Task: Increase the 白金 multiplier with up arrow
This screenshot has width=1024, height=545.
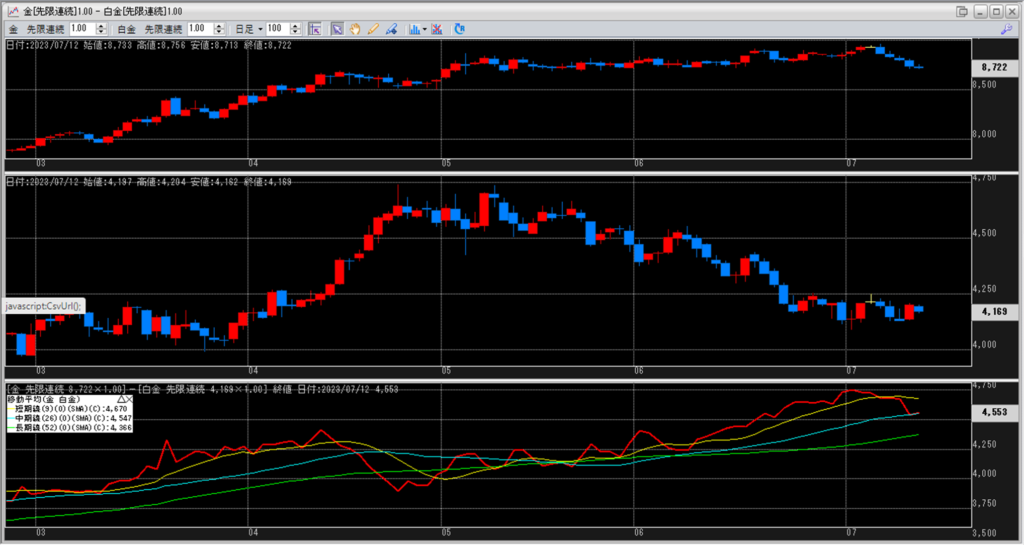Action: point(219,26)
